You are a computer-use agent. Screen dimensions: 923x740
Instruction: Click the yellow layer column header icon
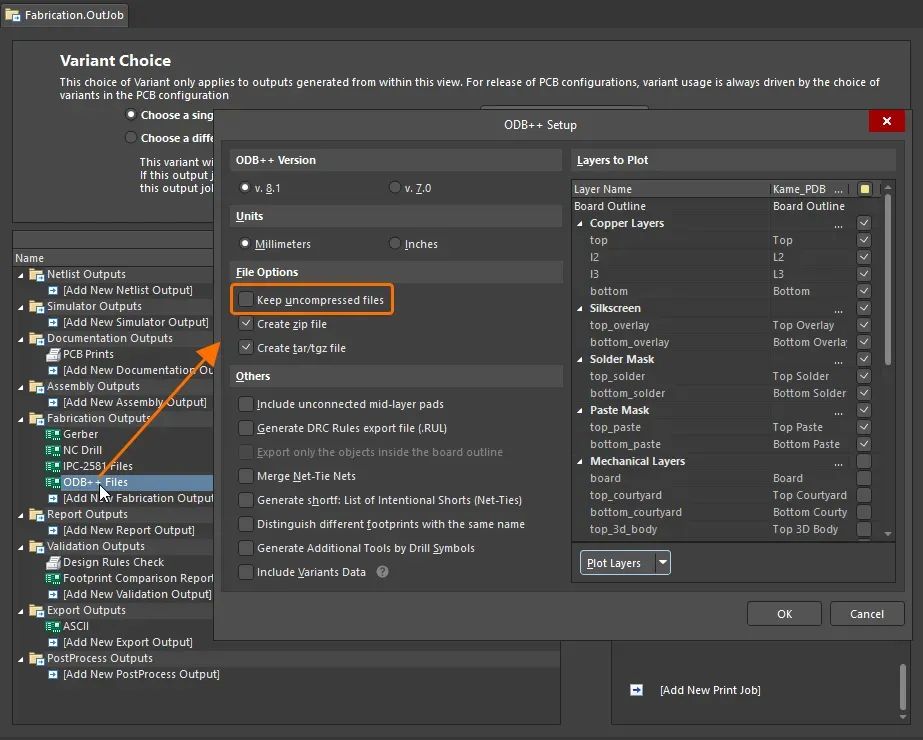(865, 189)
